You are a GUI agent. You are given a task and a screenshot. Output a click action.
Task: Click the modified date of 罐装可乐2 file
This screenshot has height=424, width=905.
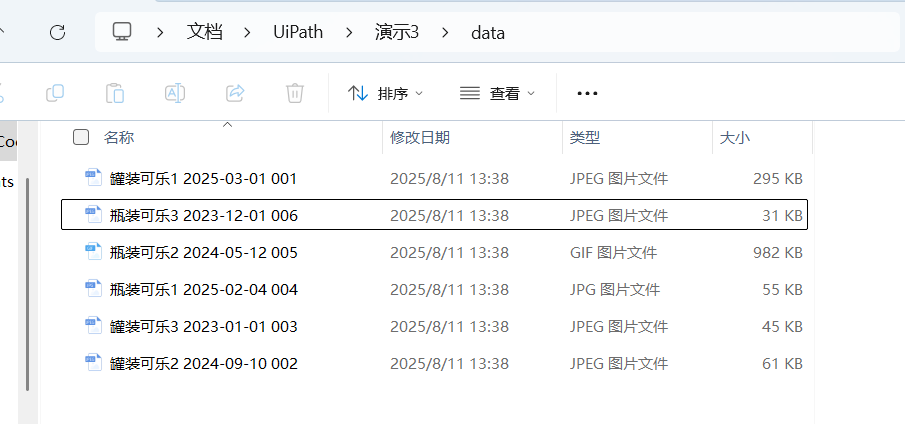pyautogui.click(x=449, y=363)
